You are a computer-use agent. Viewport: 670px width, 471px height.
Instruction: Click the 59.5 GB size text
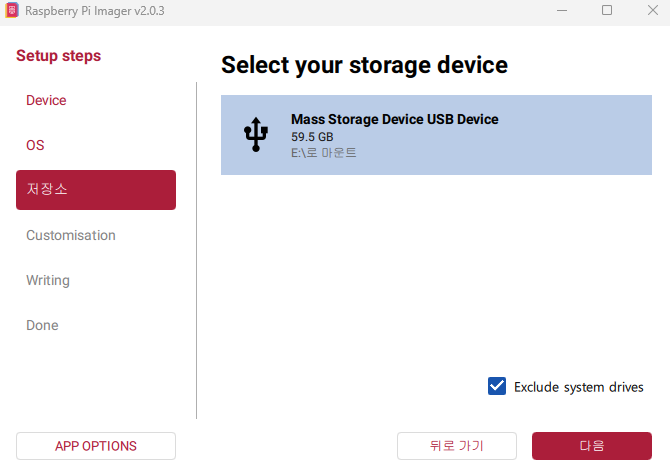point(312,136)
